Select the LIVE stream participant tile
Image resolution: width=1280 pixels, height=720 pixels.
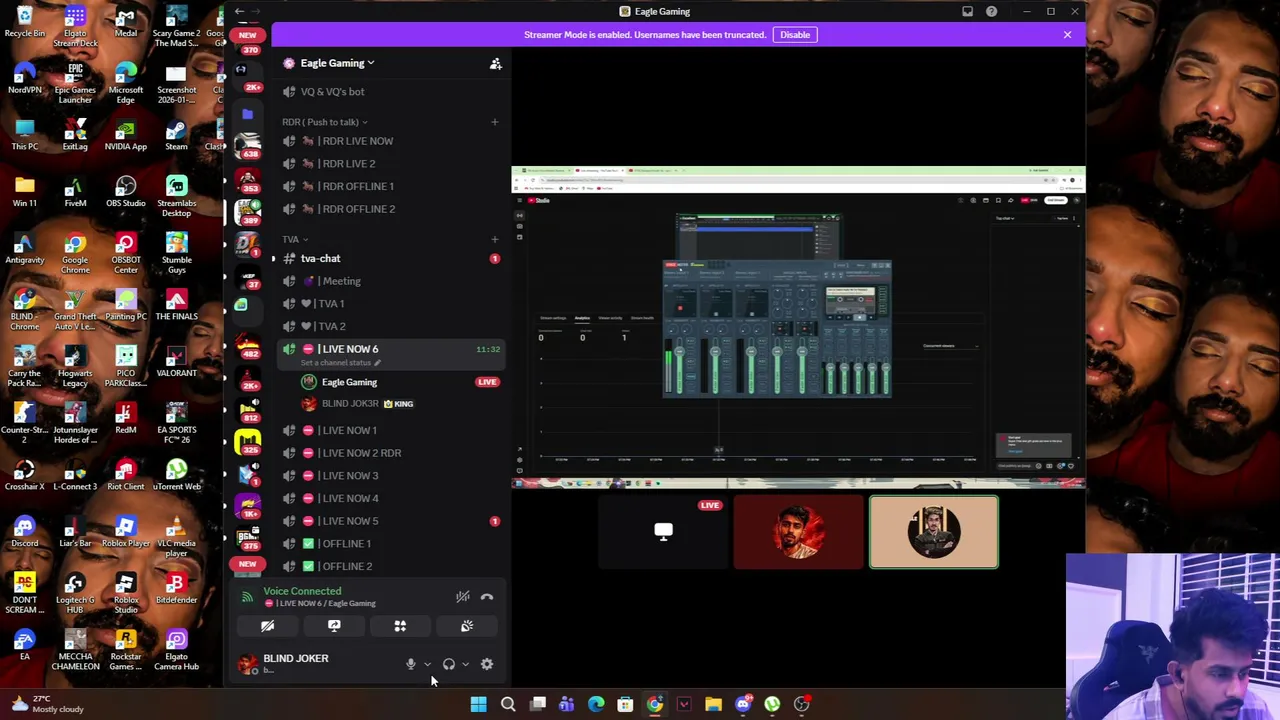click(663, 532)
